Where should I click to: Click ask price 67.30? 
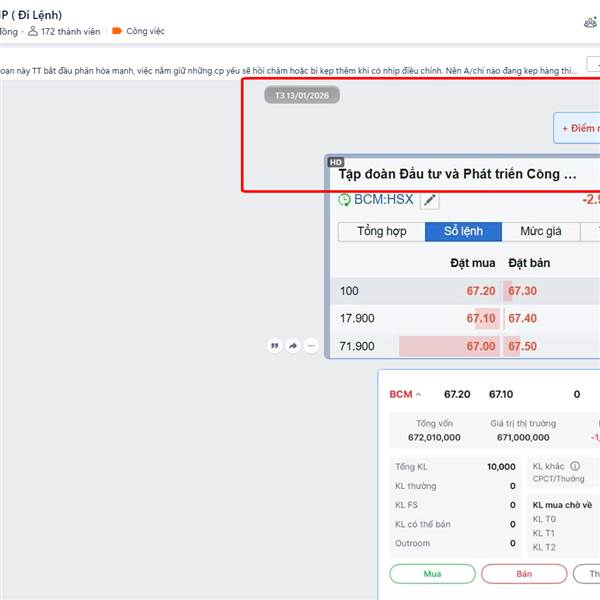point(522,291)
